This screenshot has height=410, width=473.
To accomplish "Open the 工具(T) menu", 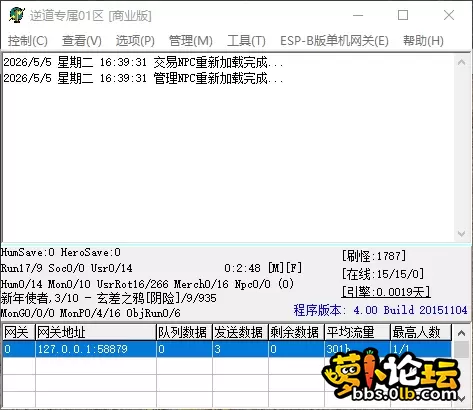I will pyautogui.click(x=246, y=41).
